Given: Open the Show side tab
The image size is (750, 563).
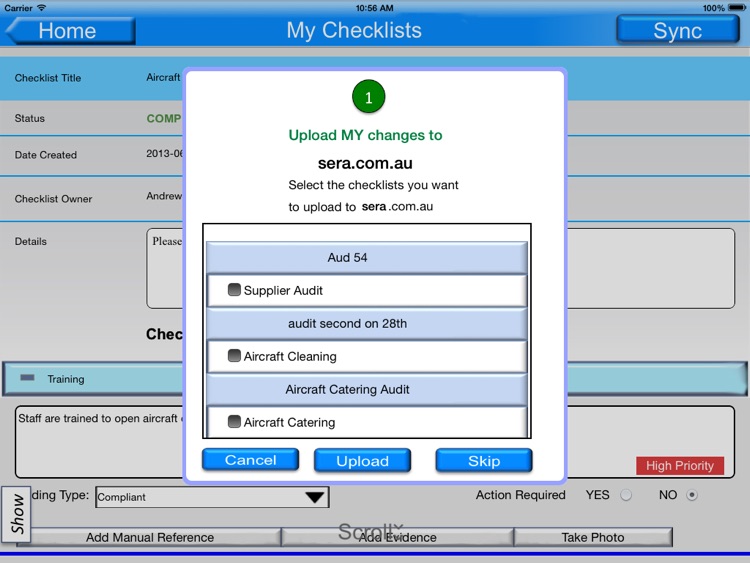Looking at the screenshot, I should click(x=17, y=514).
